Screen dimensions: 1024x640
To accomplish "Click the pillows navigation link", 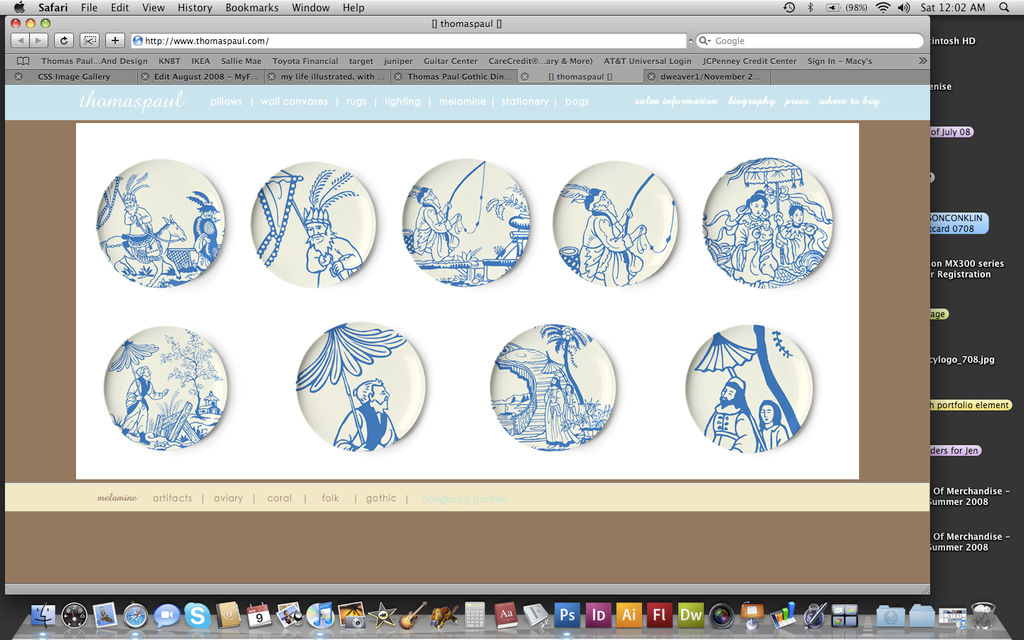I will point(226,101).
